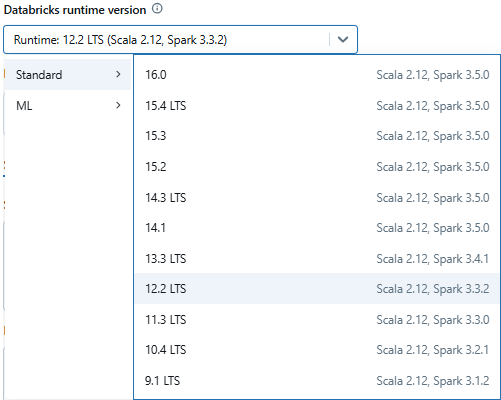
Task: Choose runtime version 14.1
Action: pos(317,228)
